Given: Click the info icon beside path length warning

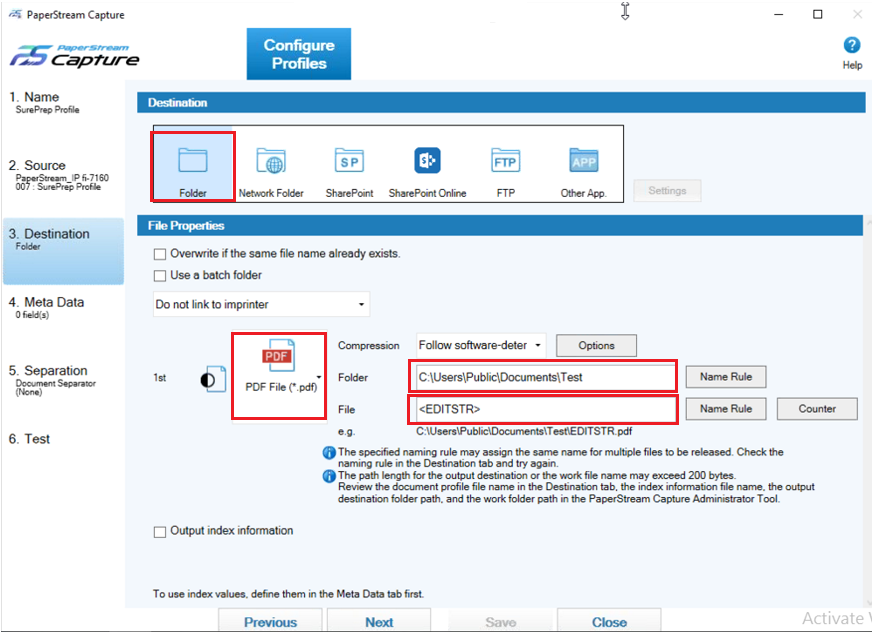Looking at the screenshot, I should point(329,477).
